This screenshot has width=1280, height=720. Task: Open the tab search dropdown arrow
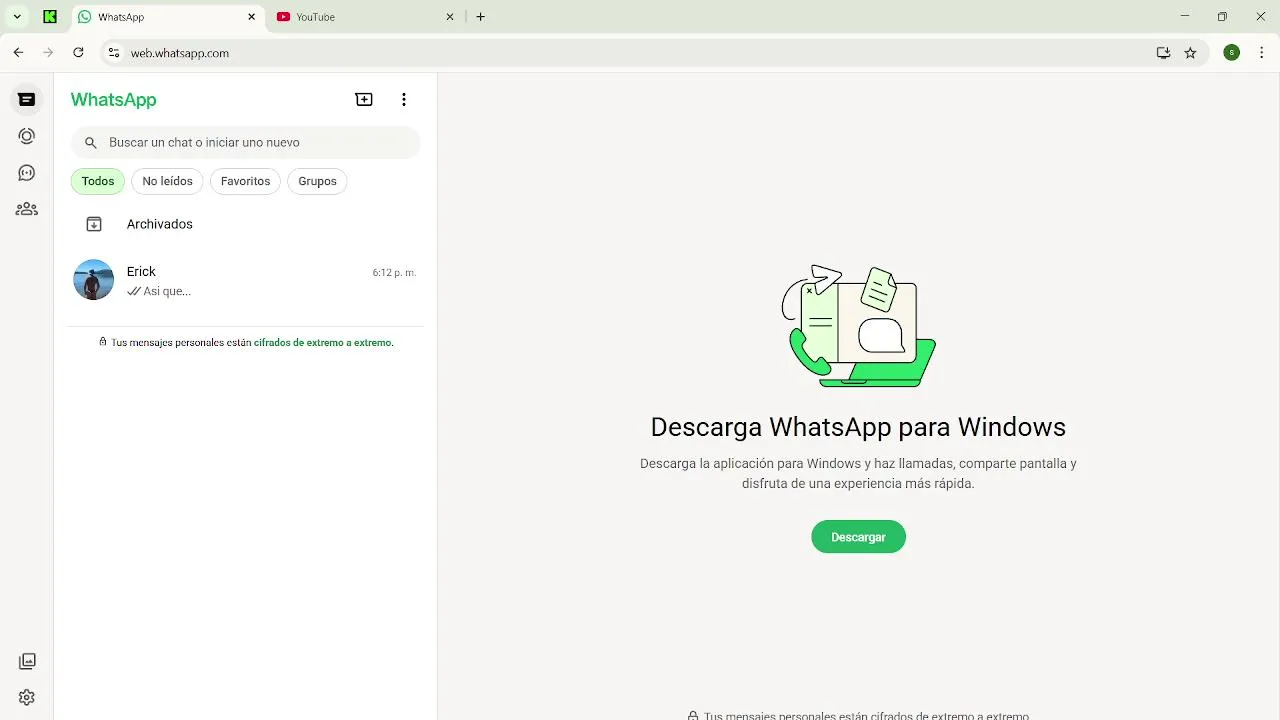[x=17, y=17]
